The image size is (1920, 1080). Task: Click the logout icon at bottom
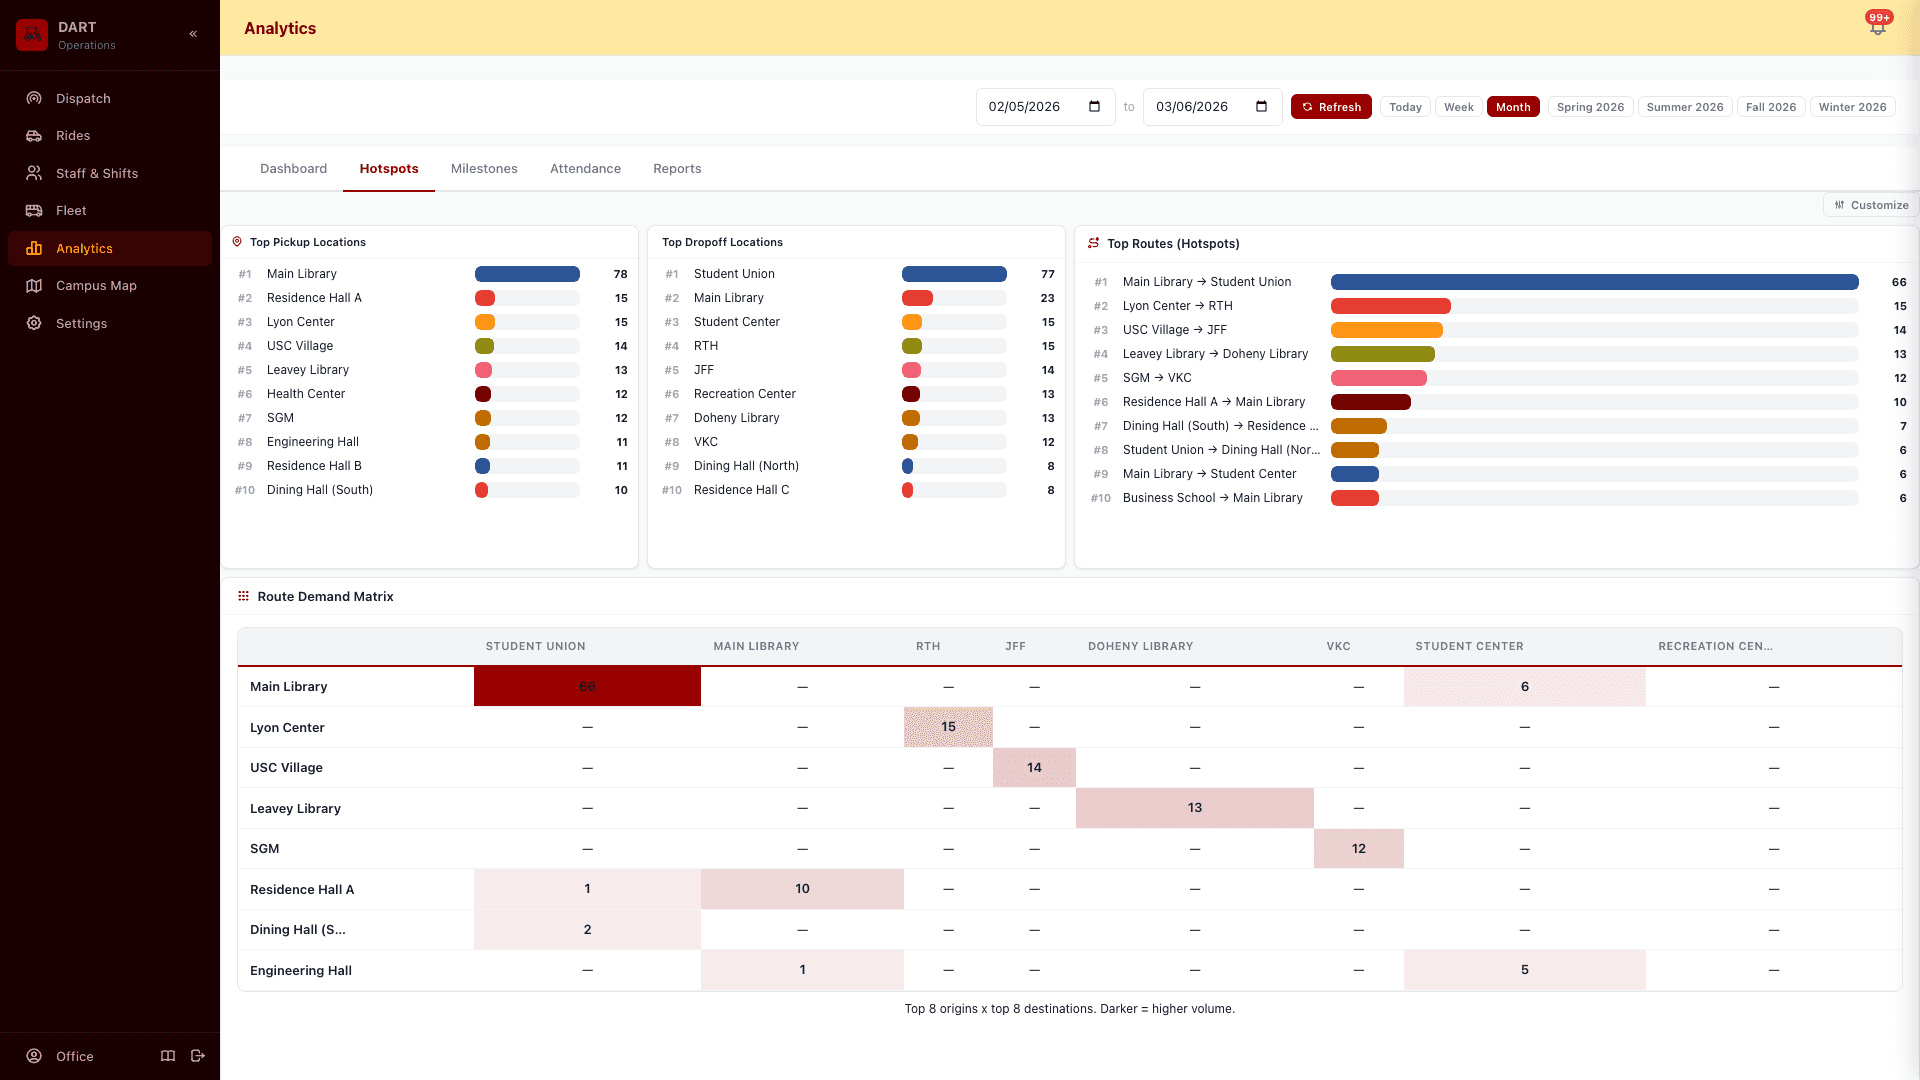(x=198, y=1056)
